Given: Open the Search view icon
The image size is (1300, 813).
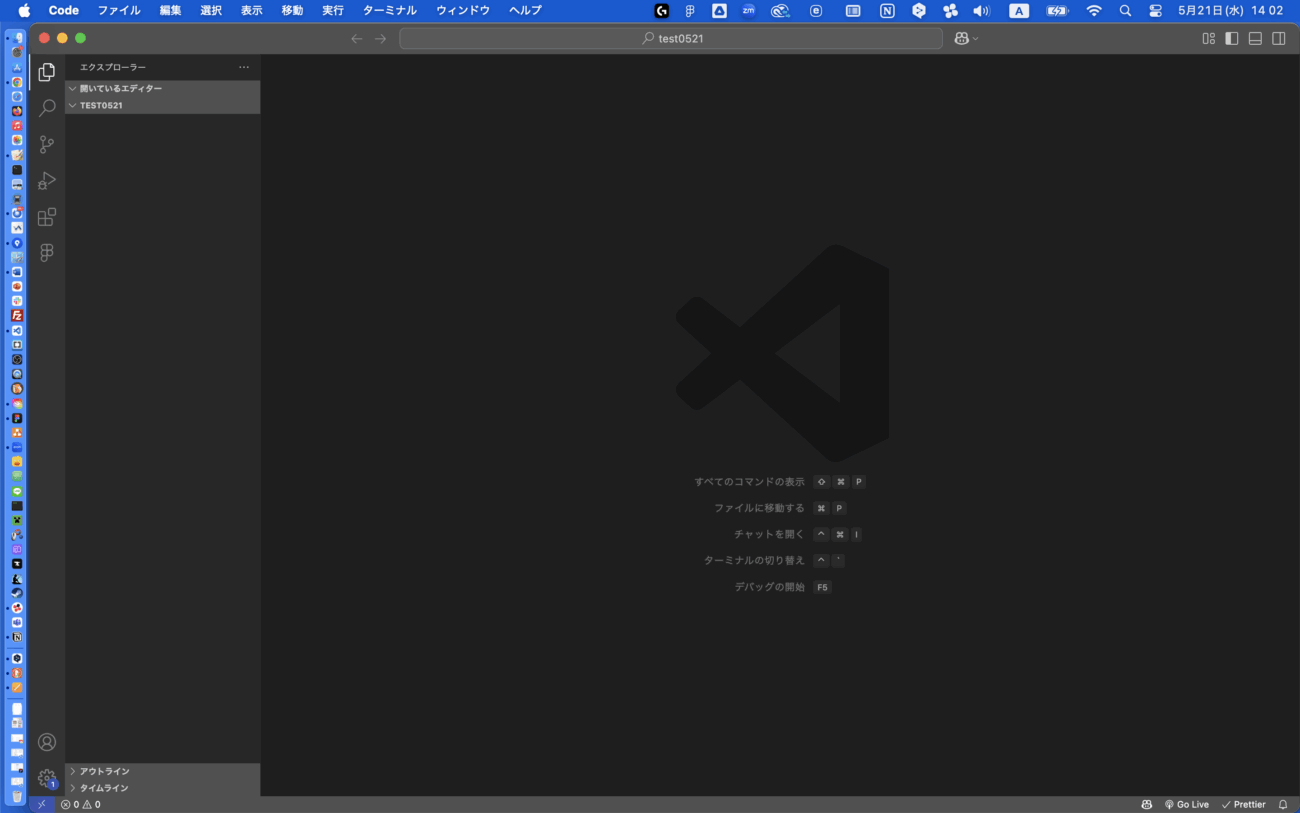Looking at the screenshot, I should (x=46, y=108).
